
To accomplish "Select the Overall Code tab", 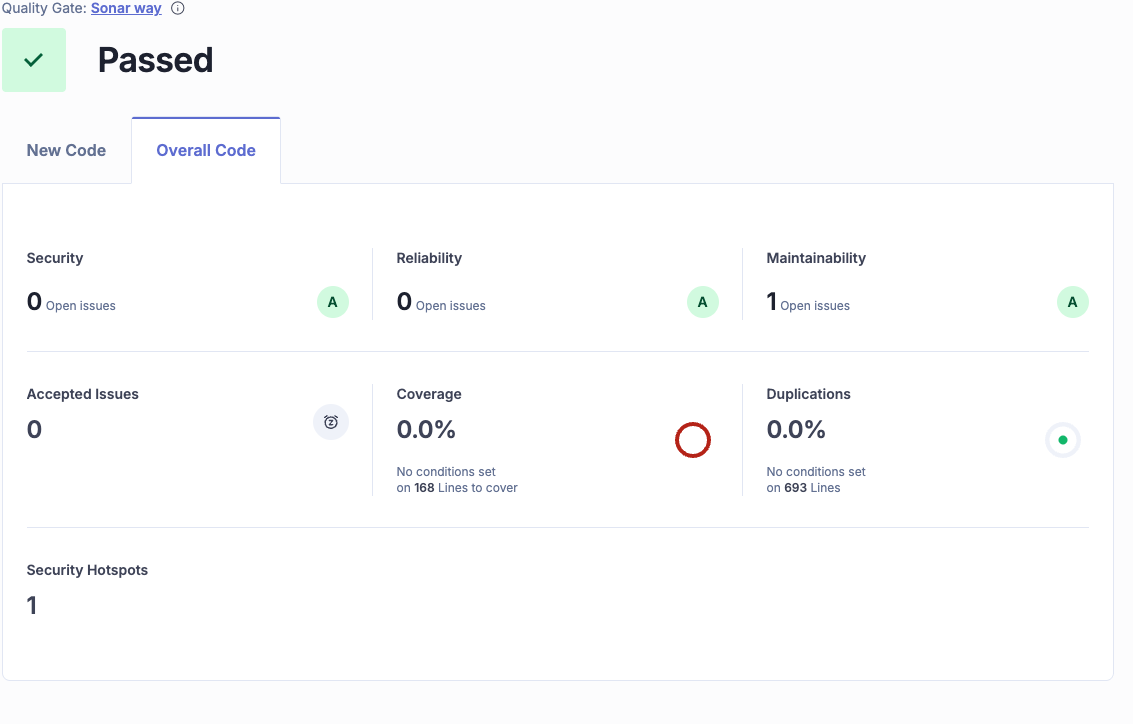I will pos(206,150).
